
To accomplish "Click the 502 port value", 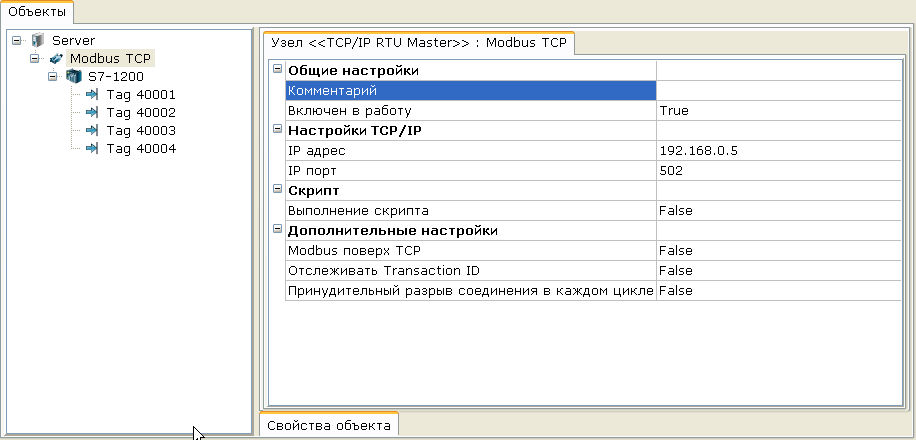I will (671, 171).
